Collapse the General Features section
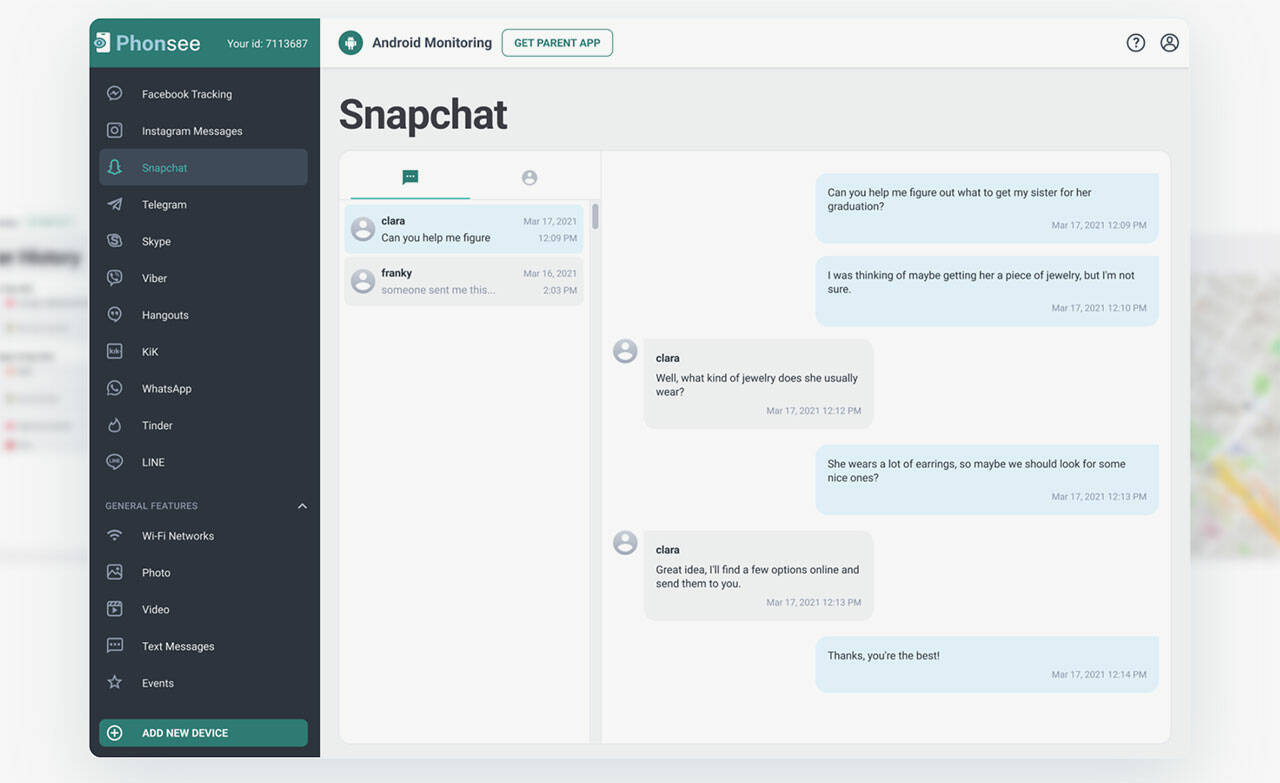 302,506
